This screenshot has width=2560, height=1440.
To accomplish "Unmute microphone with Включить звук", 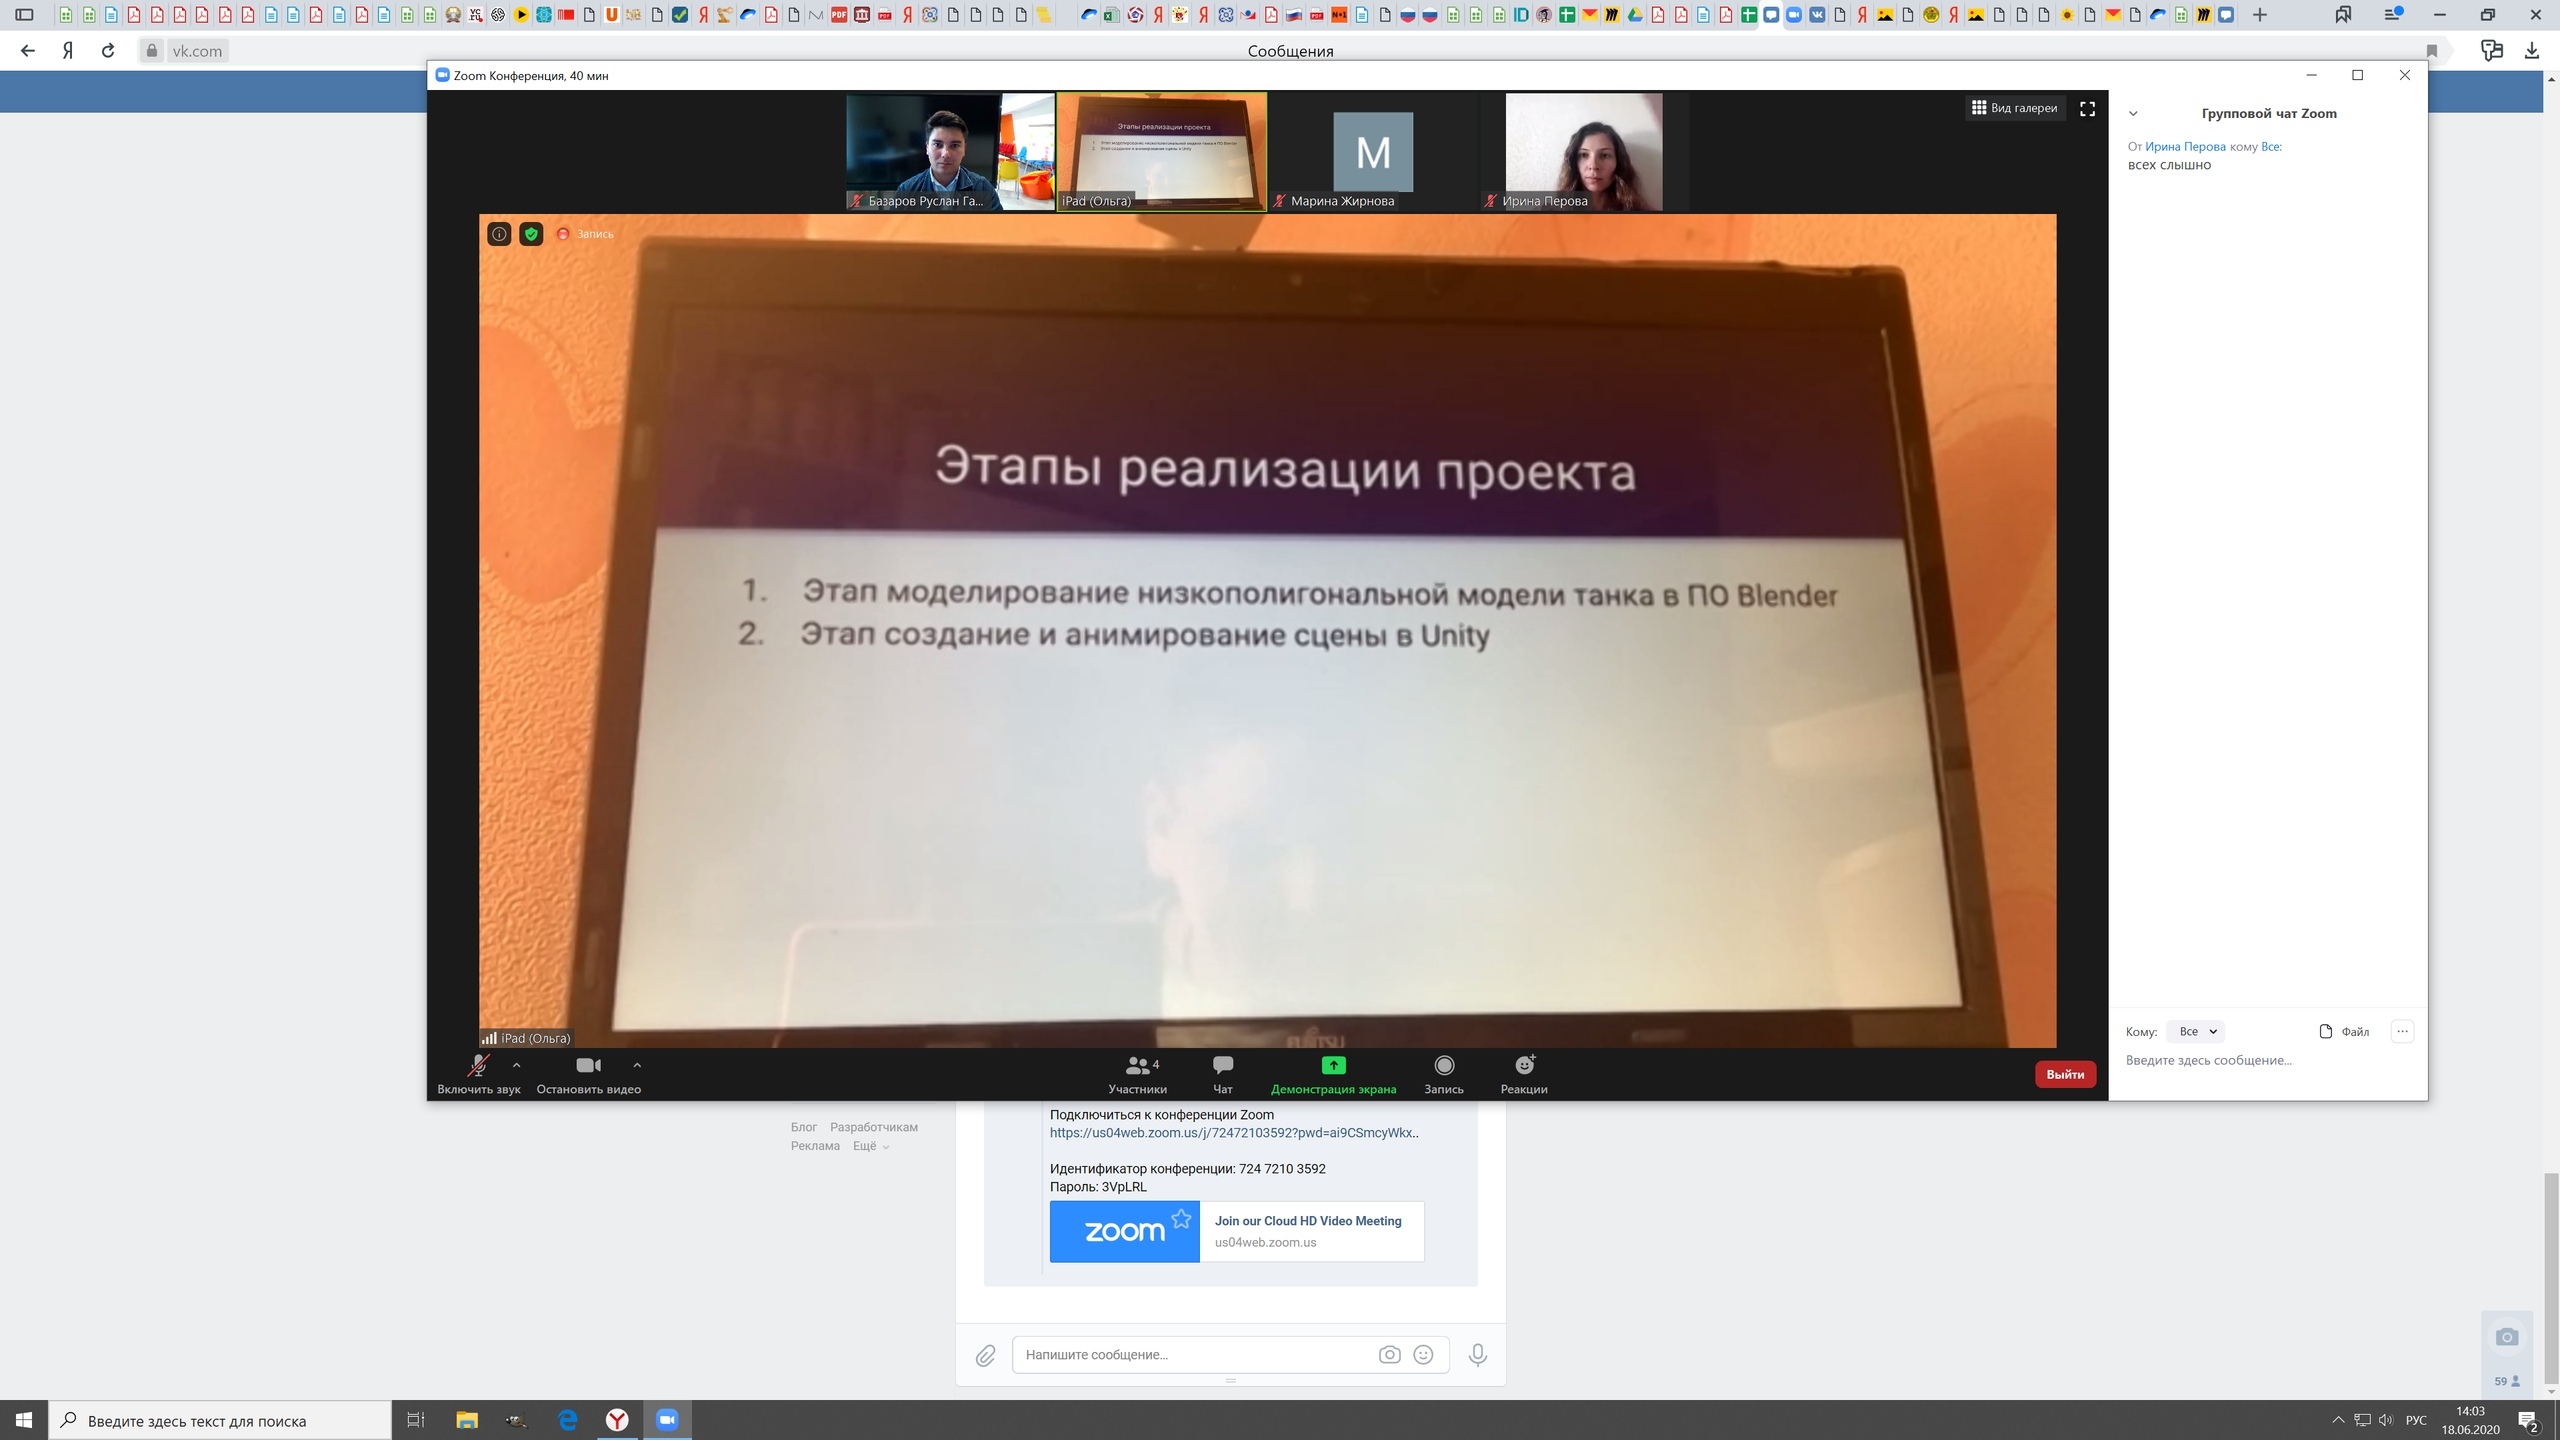I will 478,1074.
